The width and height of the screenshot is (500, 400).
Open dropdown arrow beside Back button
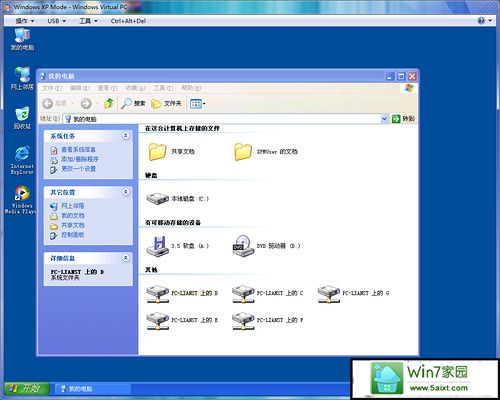click(72, 104)
